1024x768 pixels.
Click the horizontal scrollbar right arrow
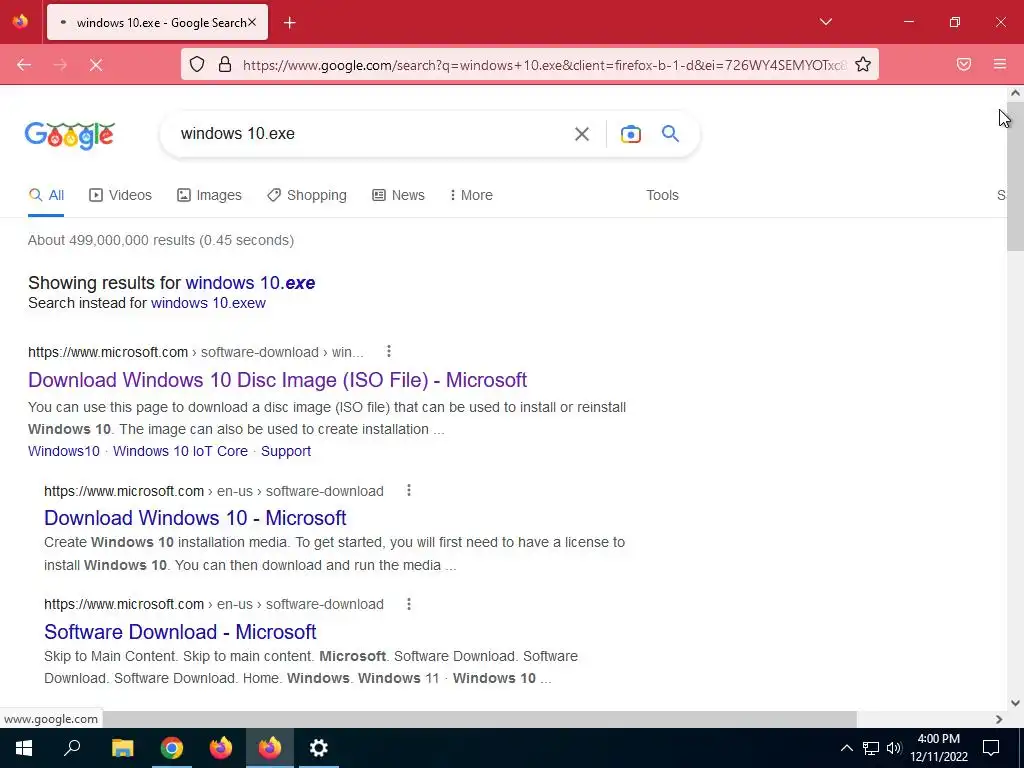click(x=999, y=719)
